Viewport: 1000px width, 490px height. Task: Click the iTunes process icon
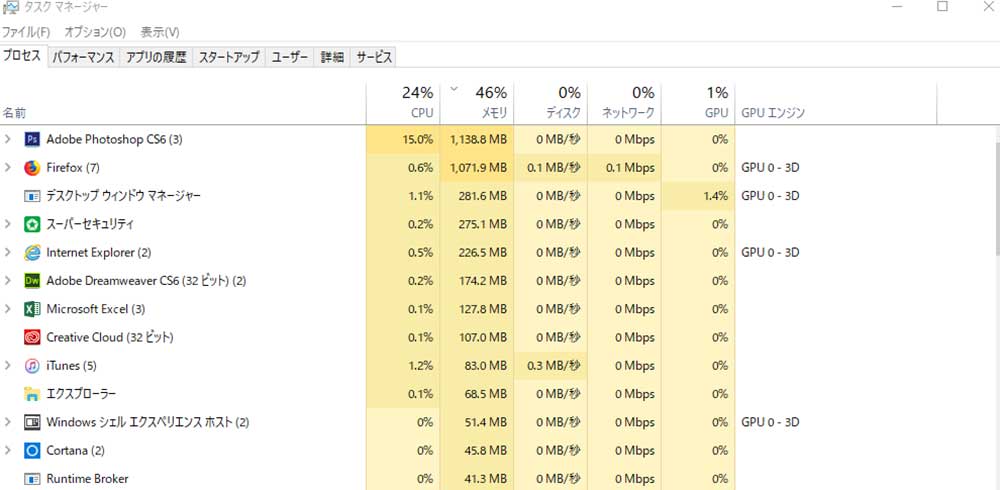point(32,366)
